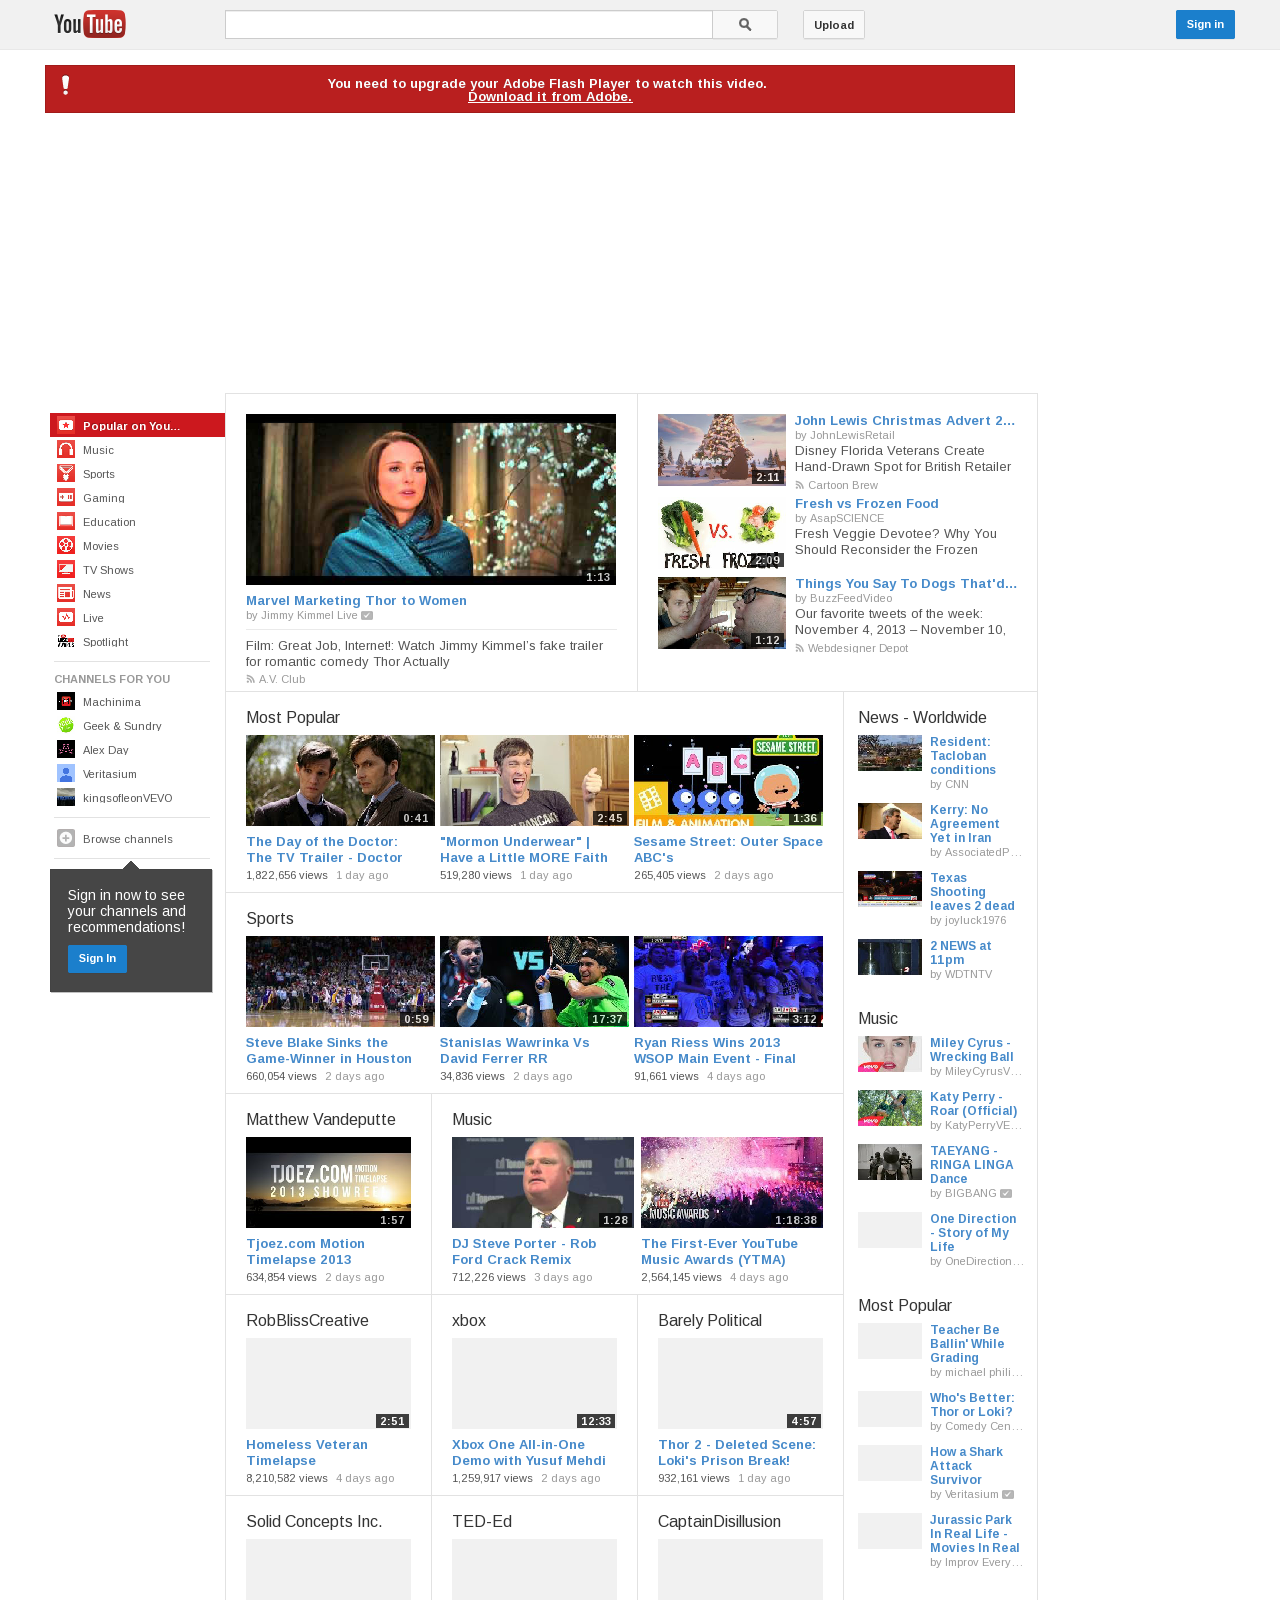Click the News icon in sidebar
The image size is (1280, 1600).
click(x=66, y=593)
